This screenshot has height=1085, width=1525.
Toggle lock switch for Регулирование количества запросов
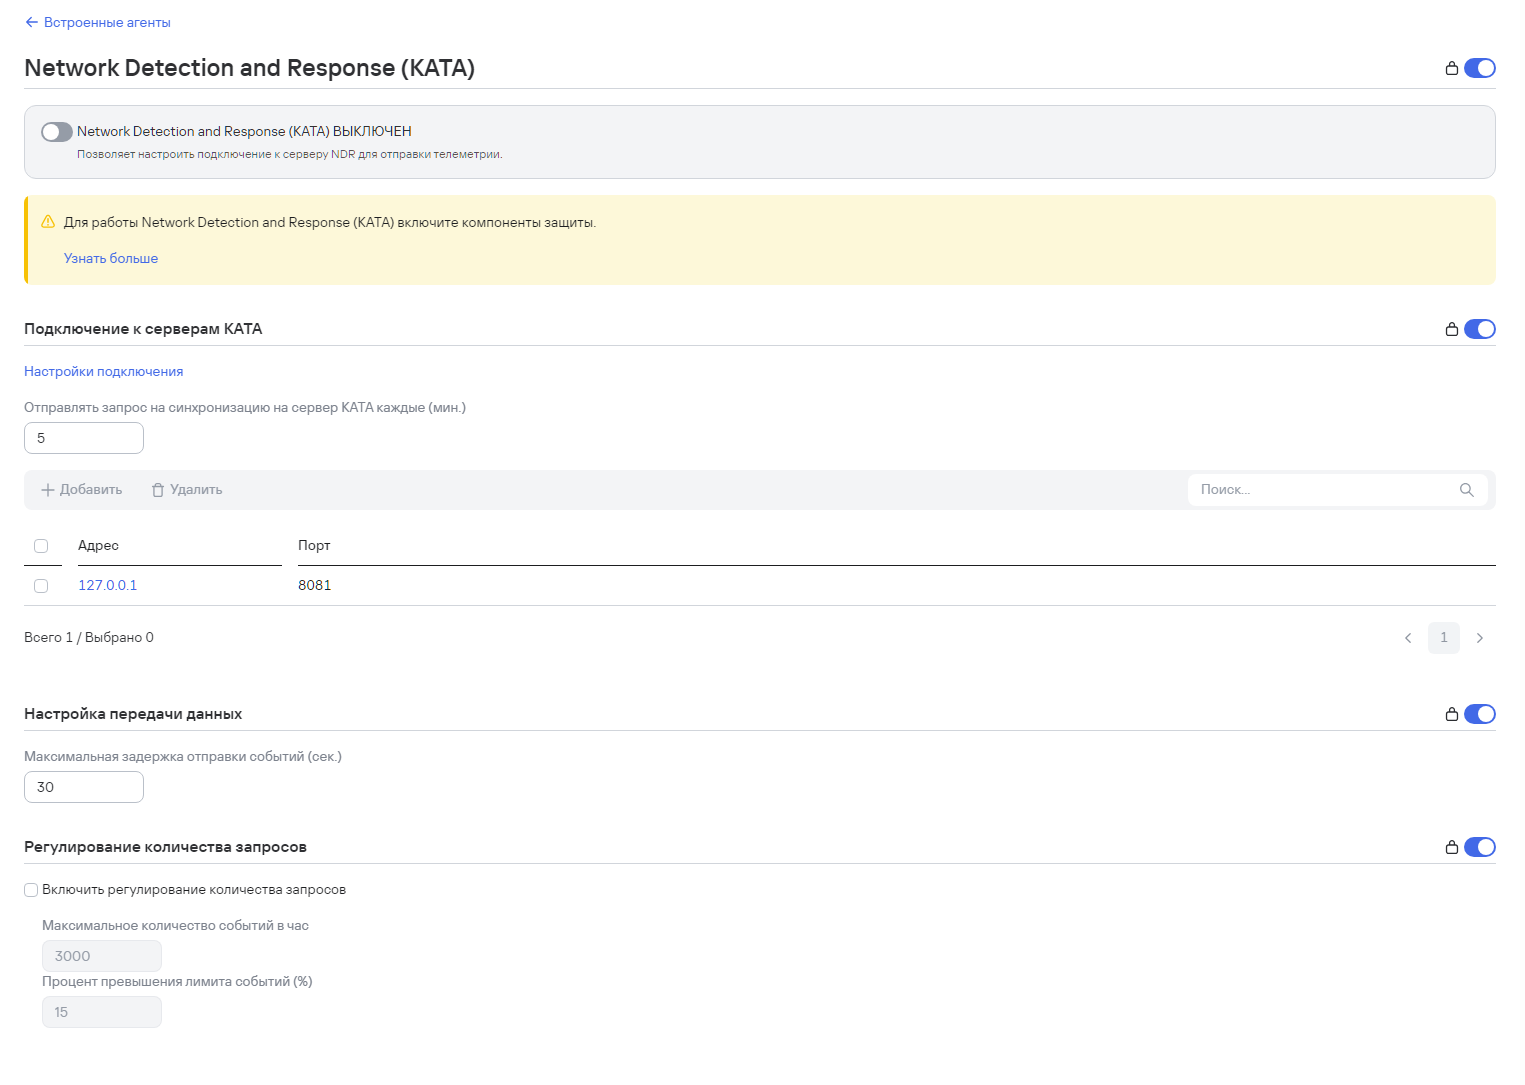(1479, 847)
